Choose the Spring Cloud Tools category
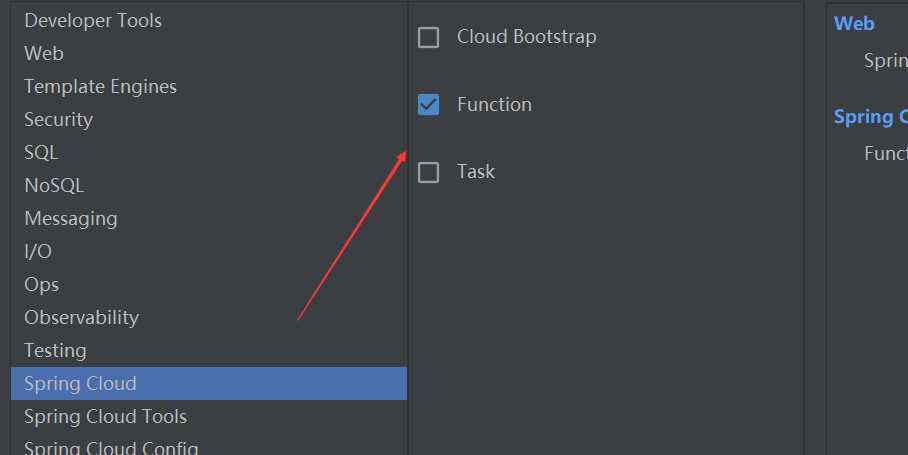 209,416
